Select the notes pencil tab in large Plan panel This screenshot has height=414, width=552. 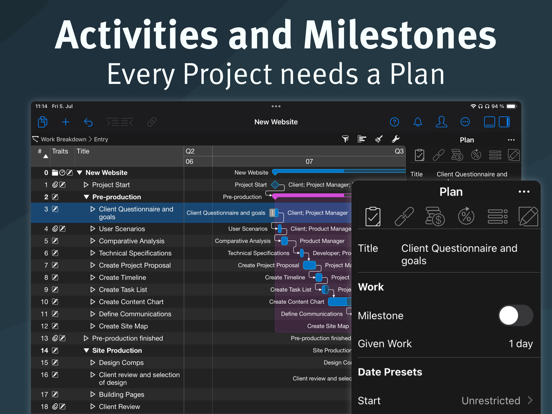pos(528,216)
